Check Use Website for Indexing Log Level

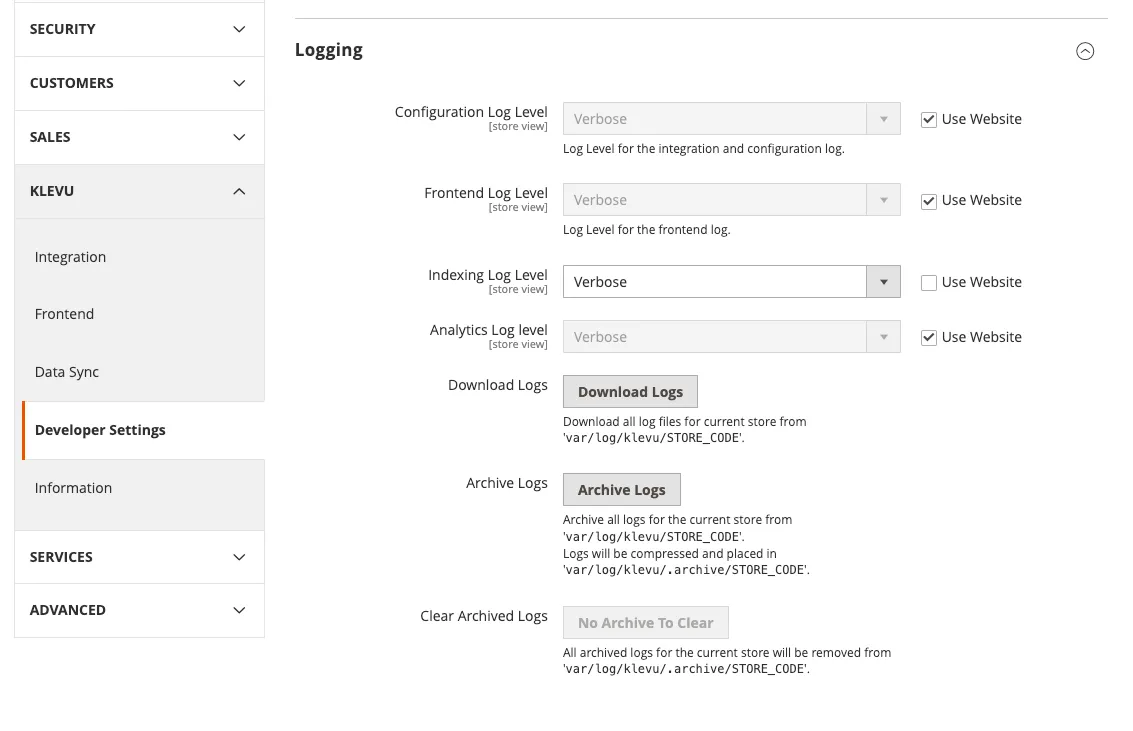929,283
